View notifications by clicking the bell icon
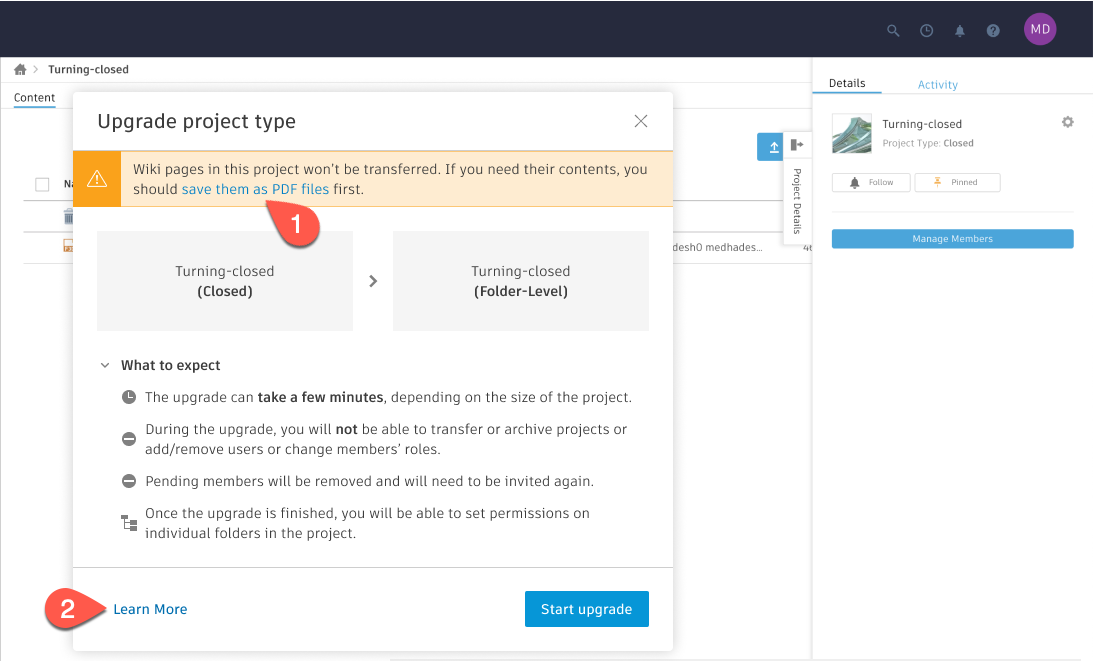The image size is (1093, 661). [959, 30]
